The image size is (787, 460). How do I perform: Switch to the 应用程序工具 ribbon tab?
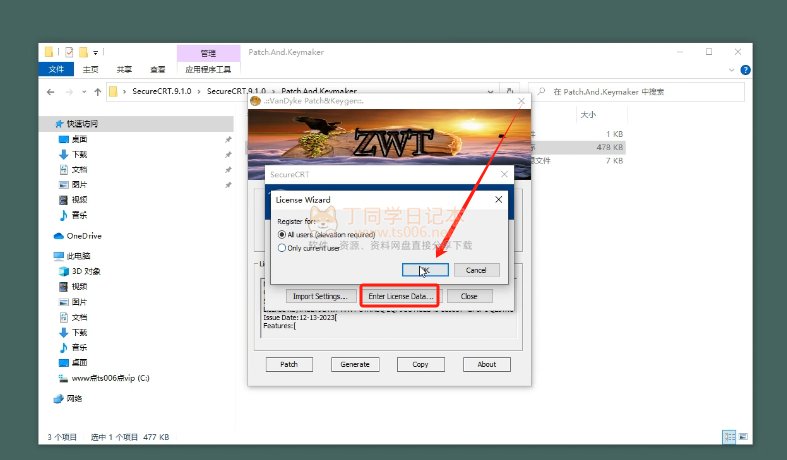pos(208,69)
